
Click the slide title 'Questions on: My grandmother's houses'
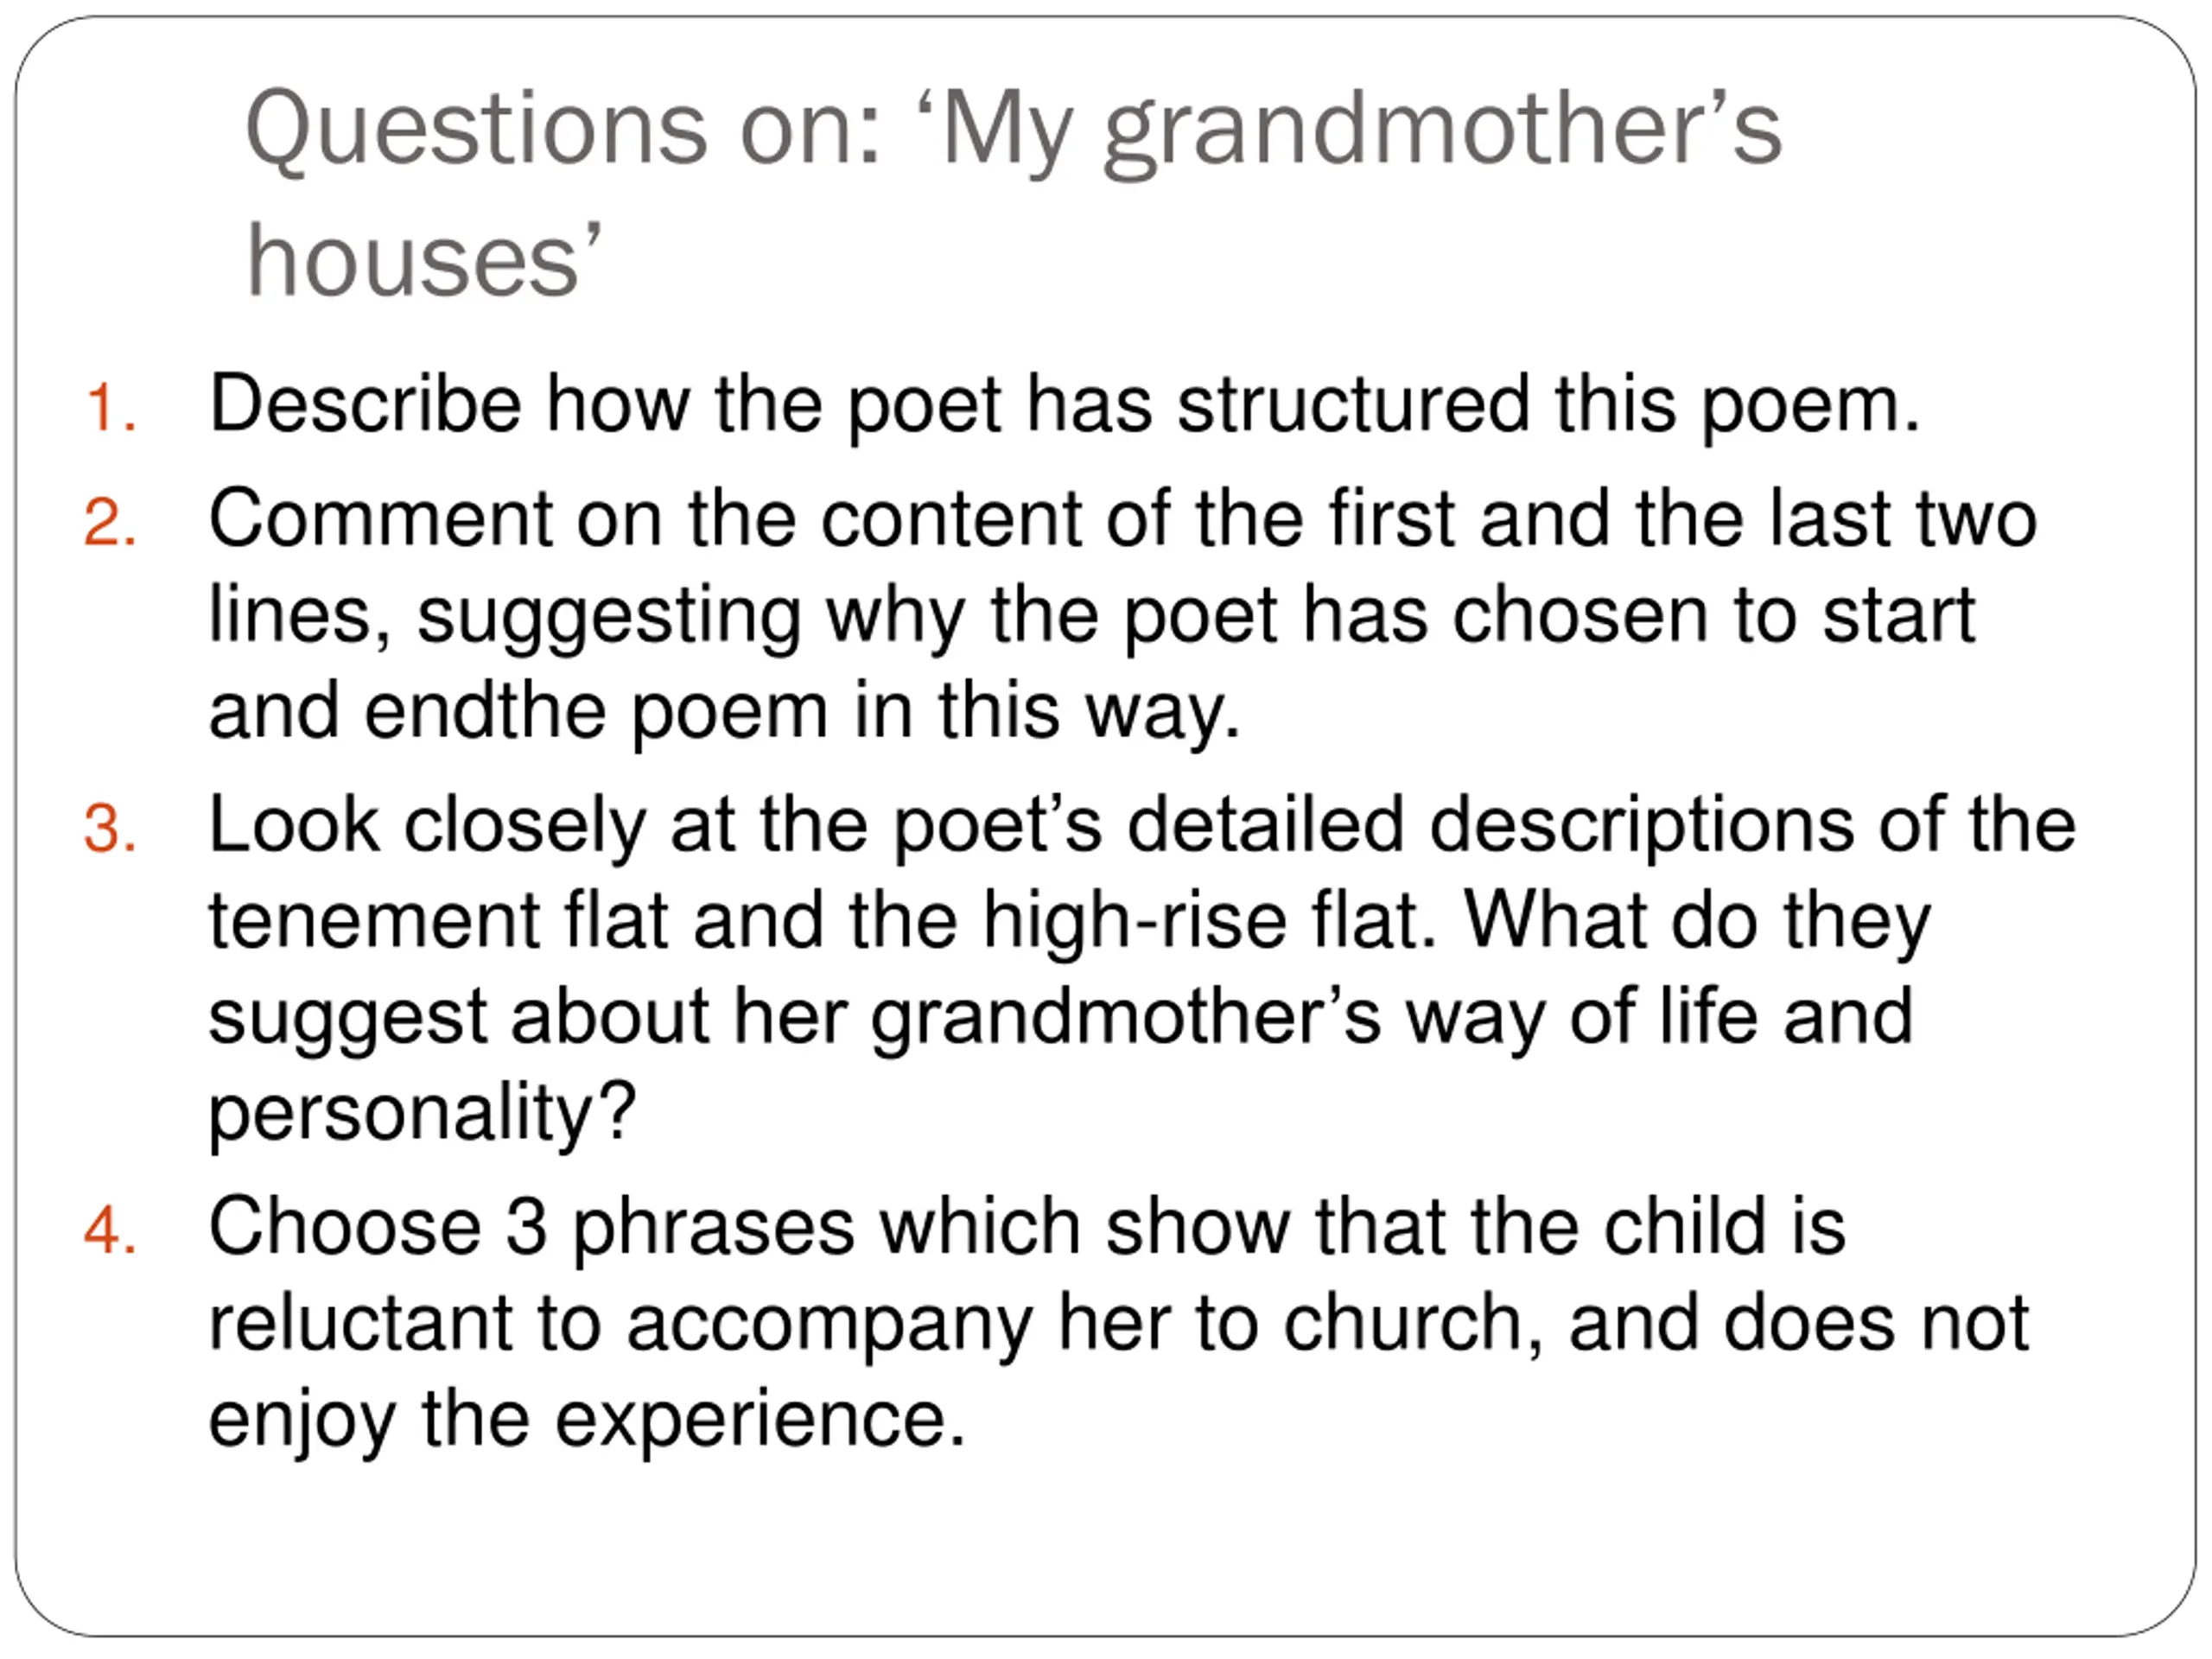(1013, 193)
